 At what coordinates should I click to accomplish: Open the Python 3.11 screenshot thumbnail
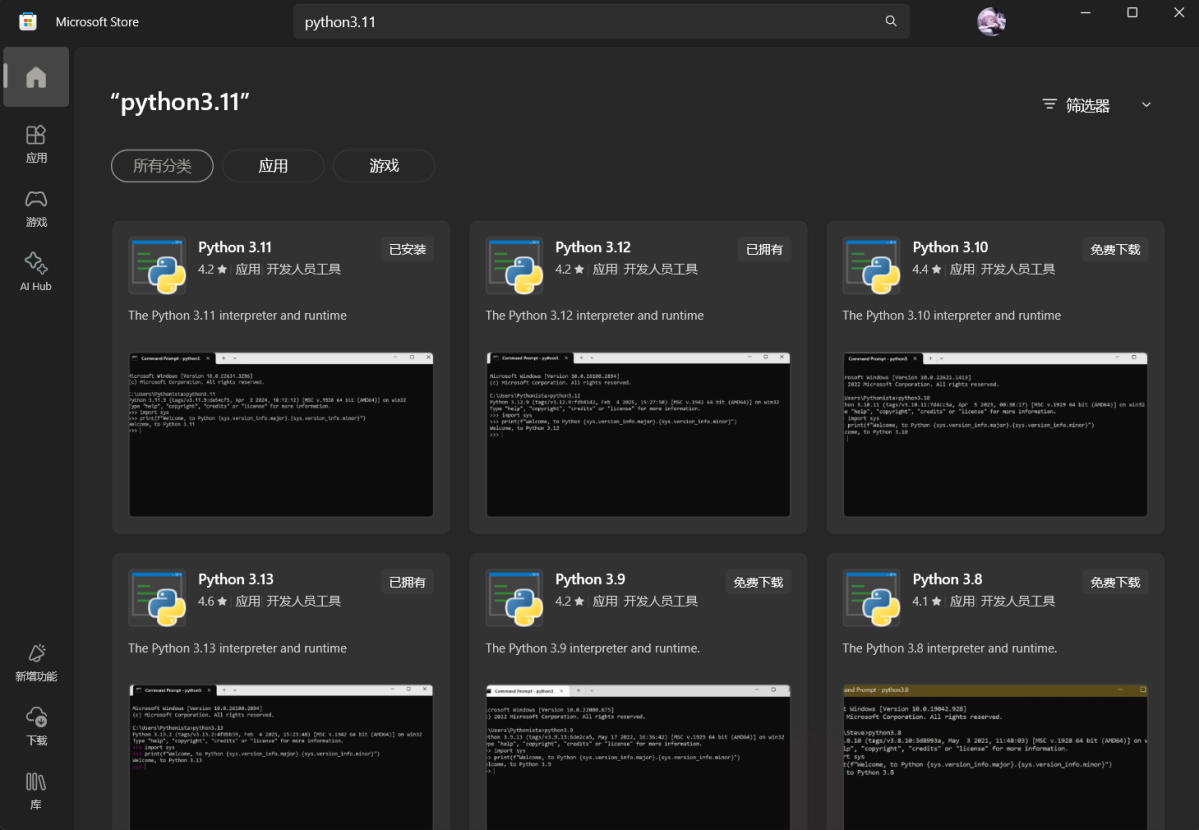(x=281, y=434)
